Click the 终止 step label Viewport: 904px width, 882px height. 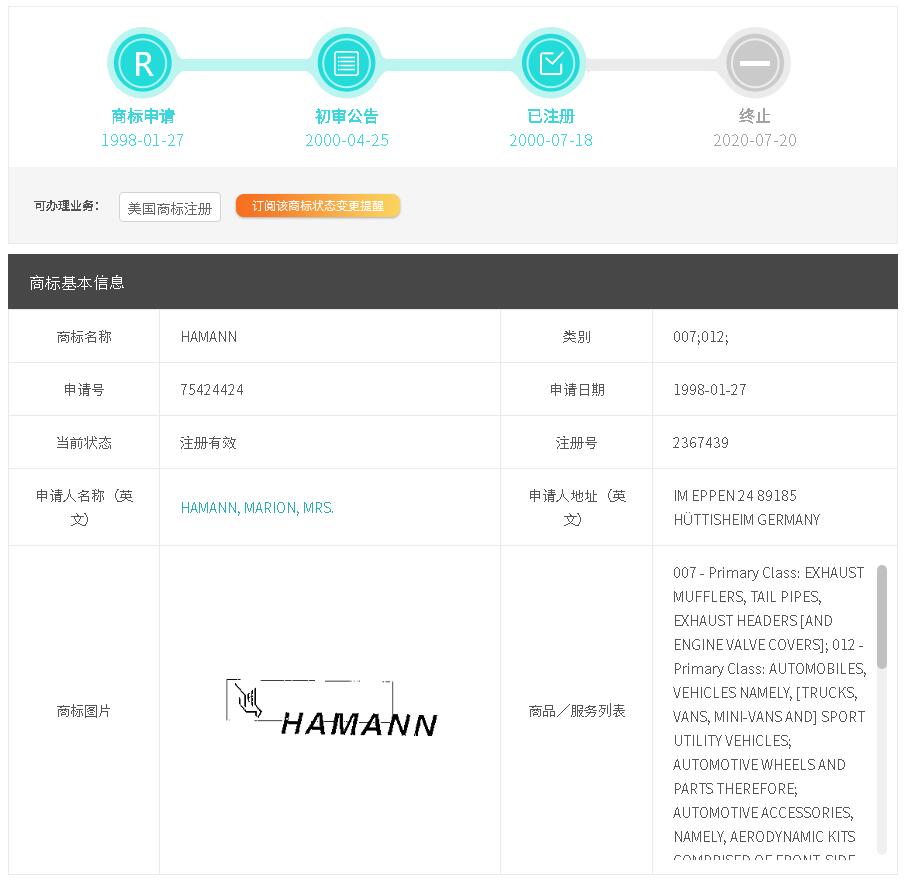click(x=754, y=116)
